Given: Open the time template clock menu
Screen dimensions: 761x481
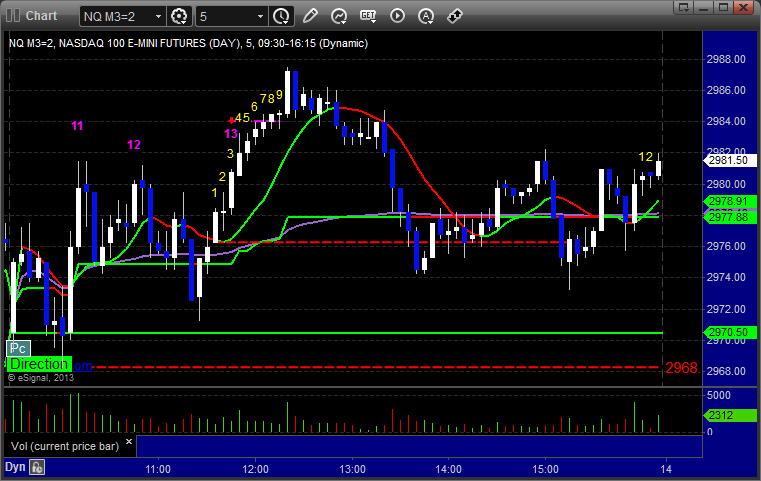Looking at the screenshot, I should point(281,17).
